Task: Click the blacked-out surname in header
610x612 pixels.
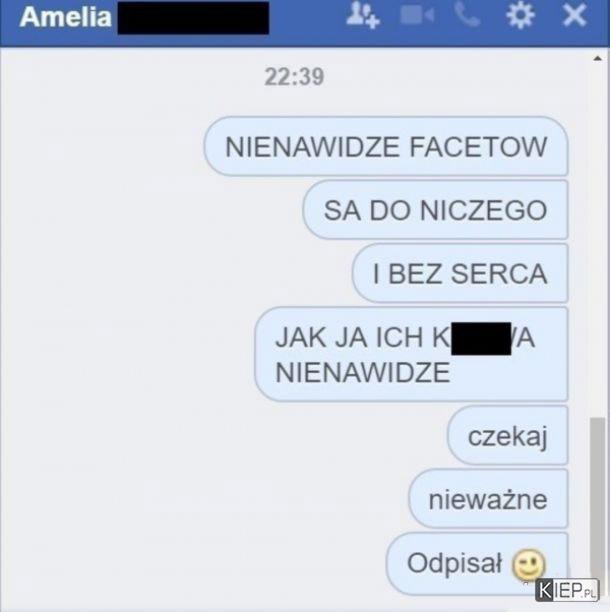Action: pyautogui.click(x=193, y=18)
